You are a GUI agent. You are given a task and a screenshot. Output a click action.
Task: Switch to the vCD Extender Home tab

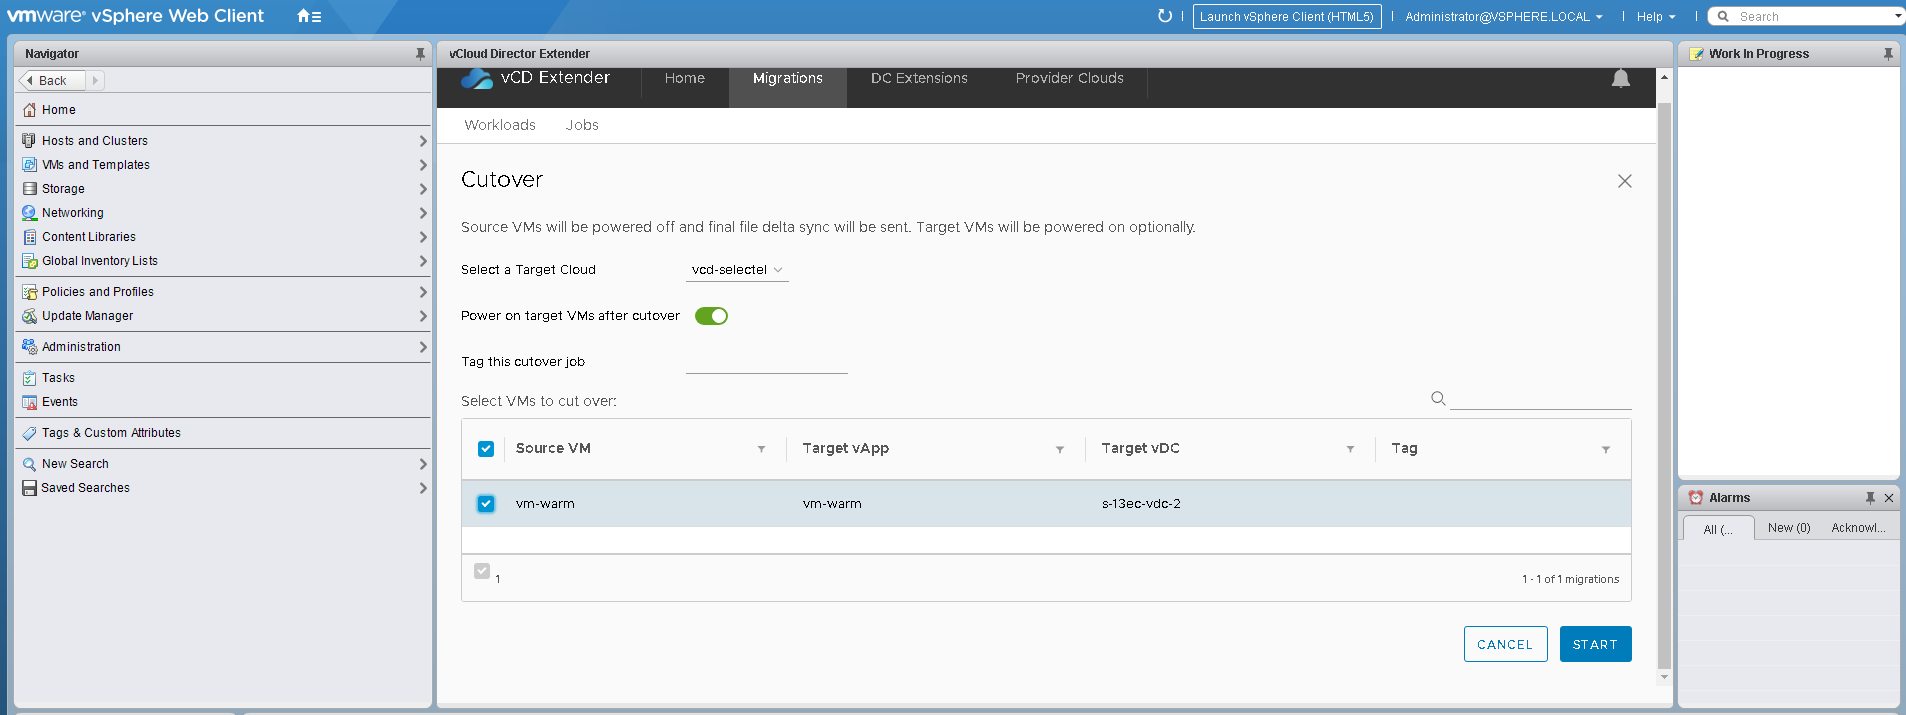click(x=685, y=79)
